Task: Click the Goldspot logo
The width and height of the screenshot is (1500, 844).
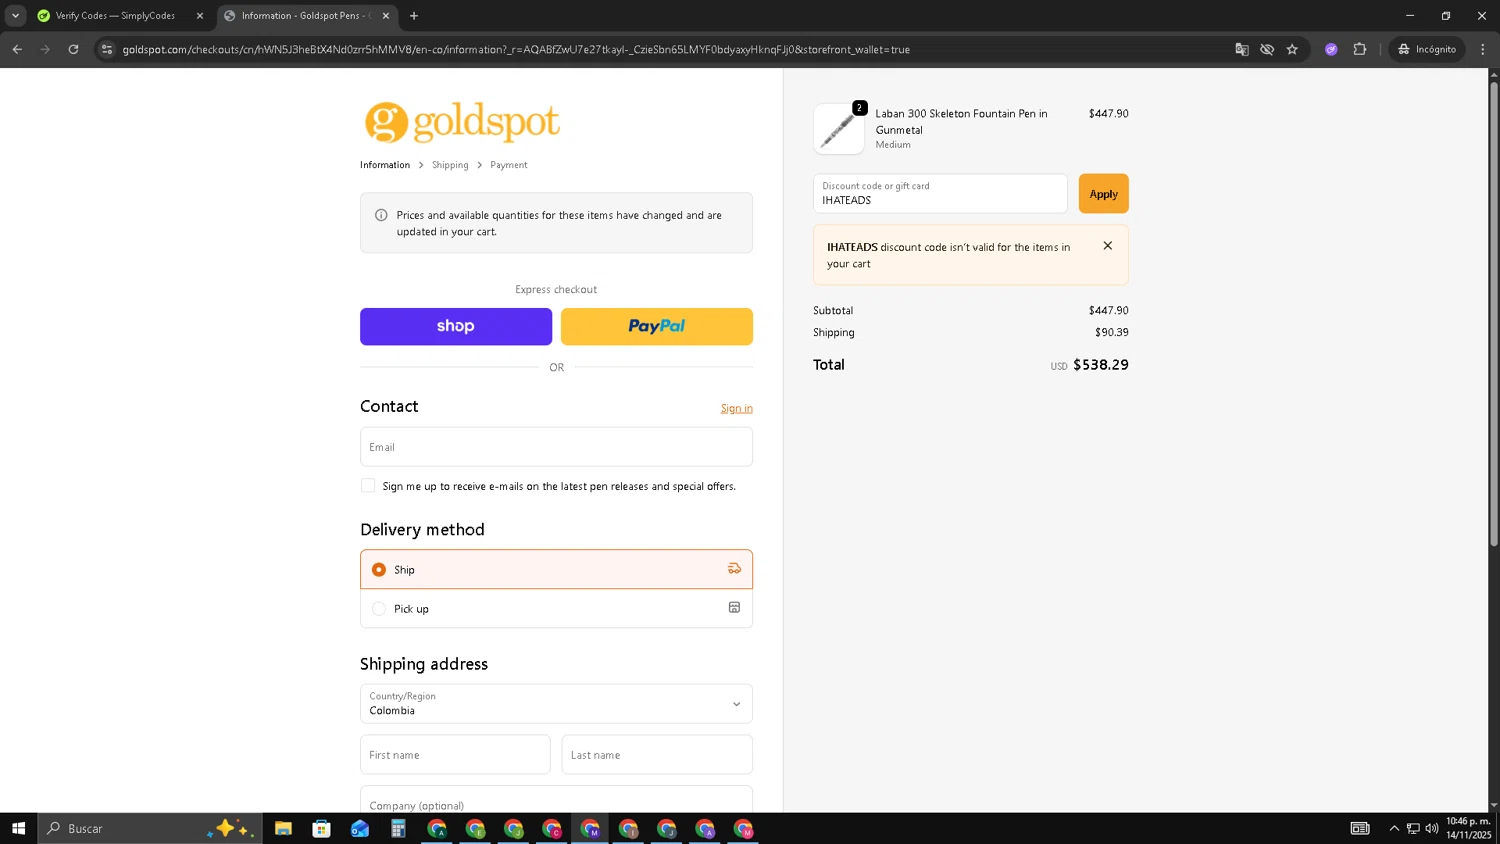Action: point(461,122)
